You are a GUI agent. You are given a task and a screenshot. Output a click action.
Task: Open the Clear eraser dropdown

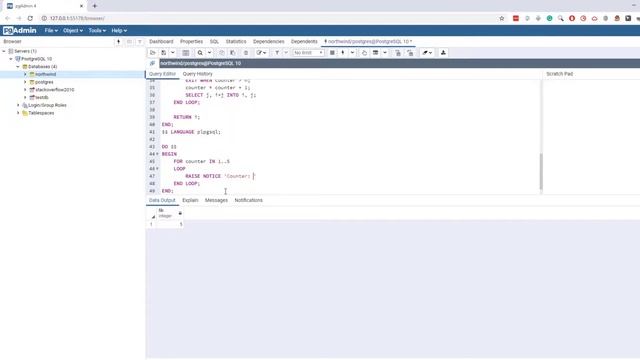point(427,53)
